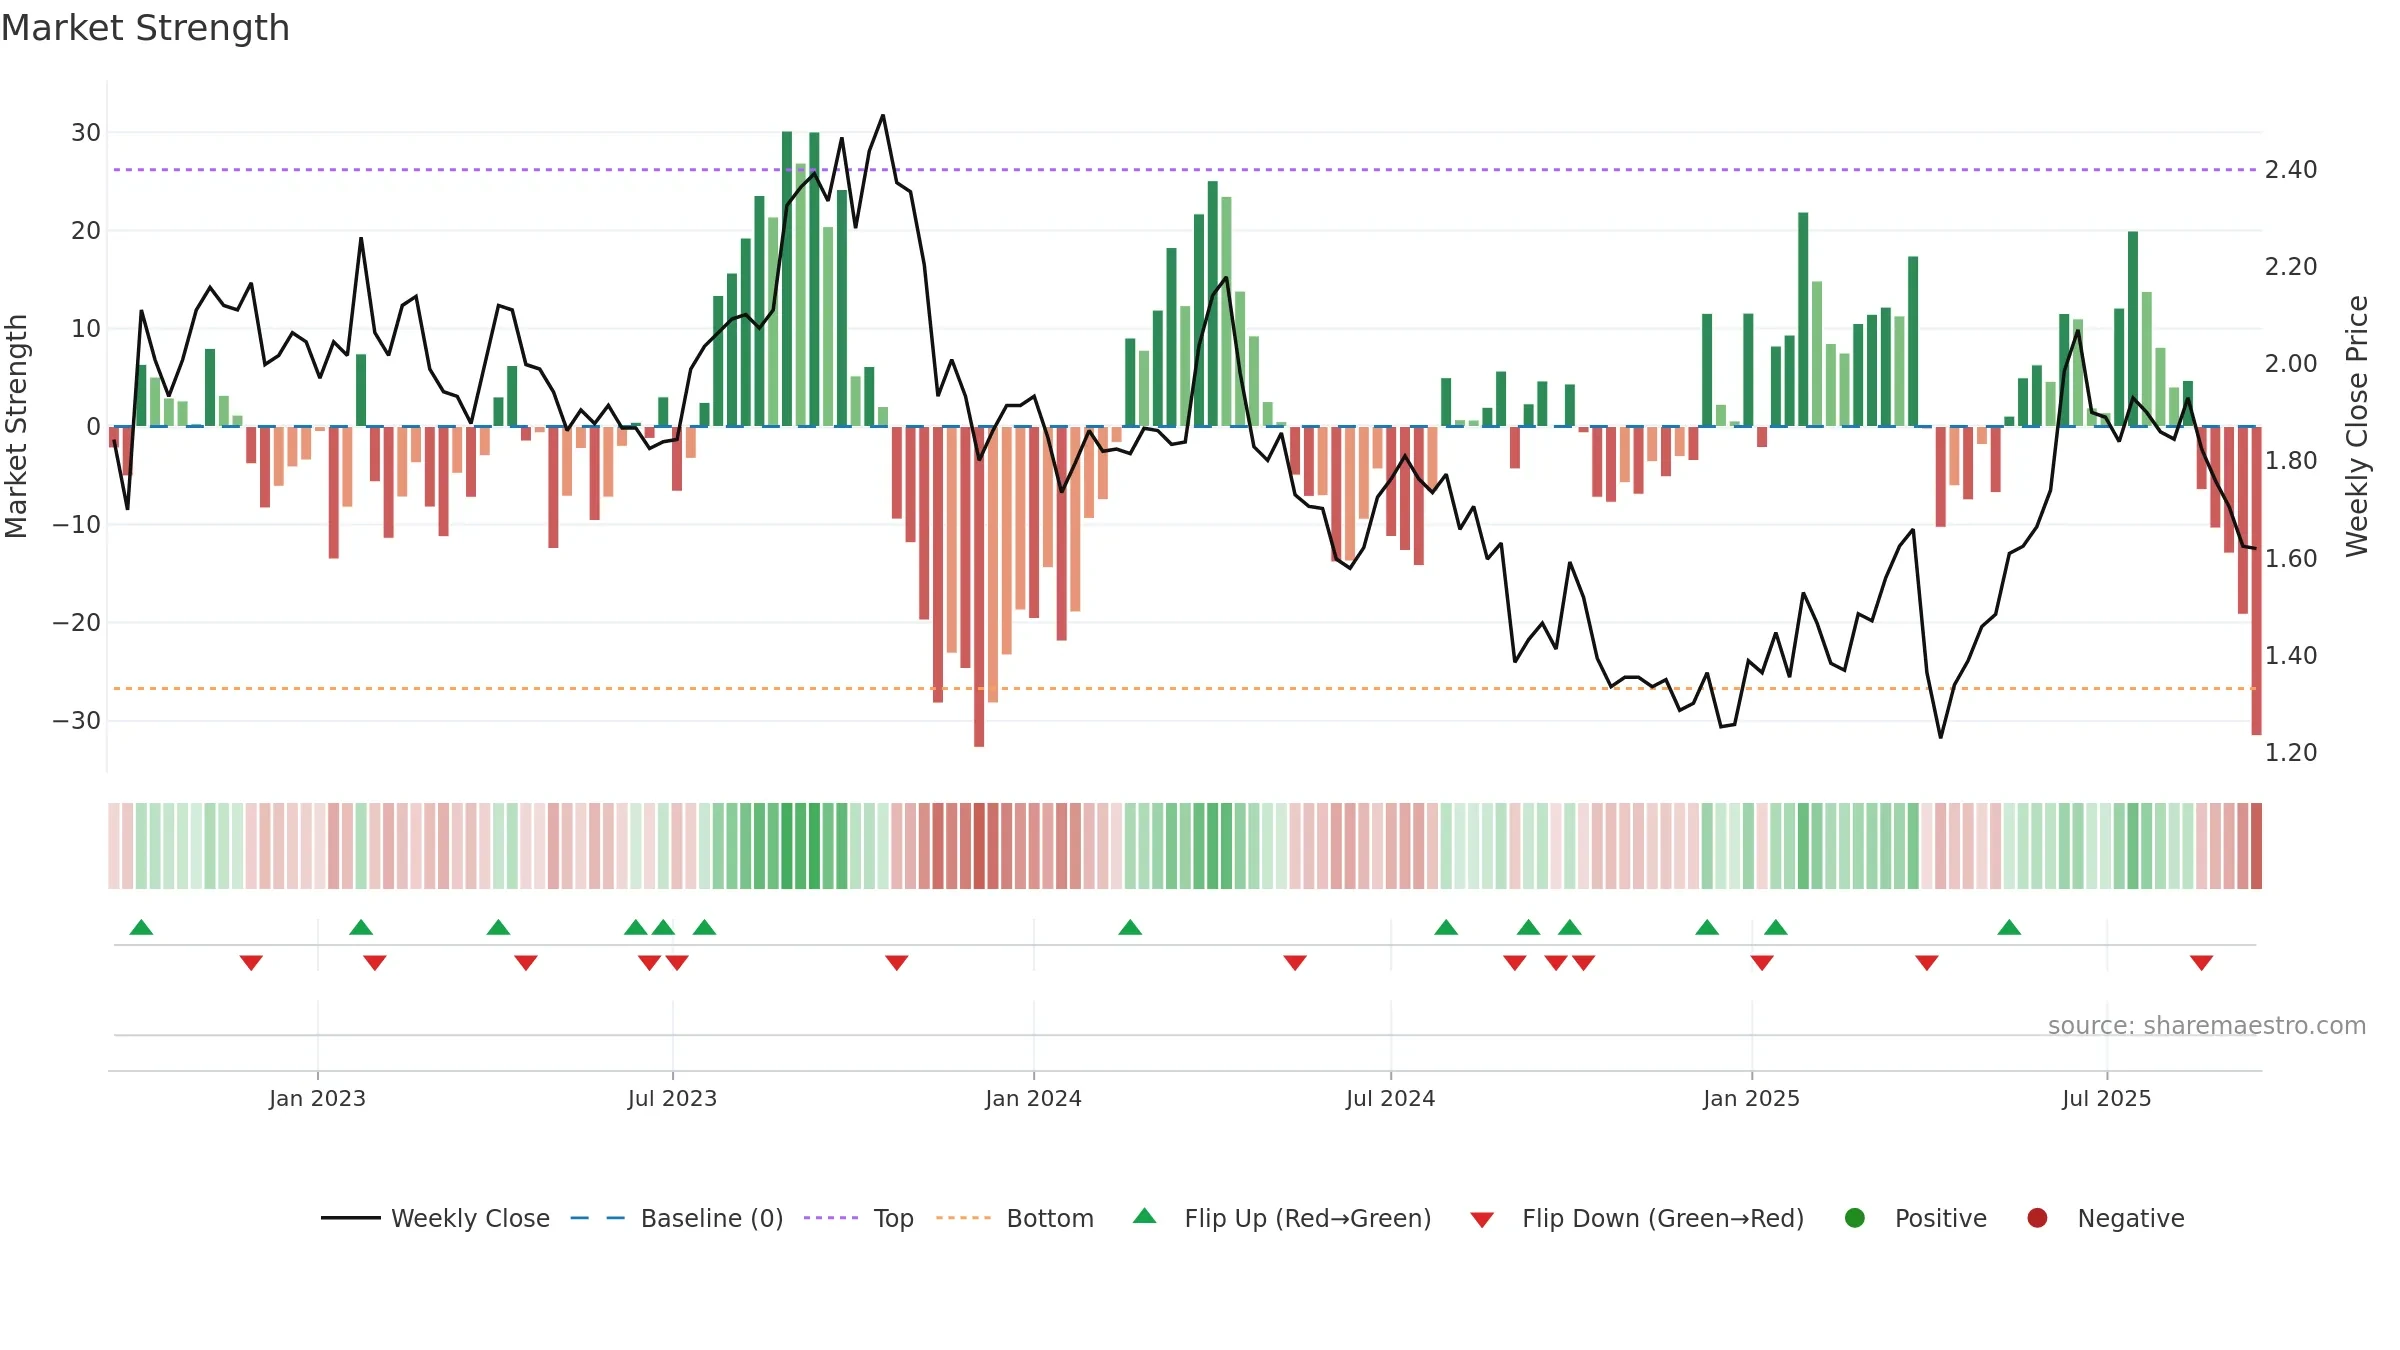Click the Jul 2023 x-axis label
The height and width of the screenshot is (1350, 2400).
point(672,1098)
